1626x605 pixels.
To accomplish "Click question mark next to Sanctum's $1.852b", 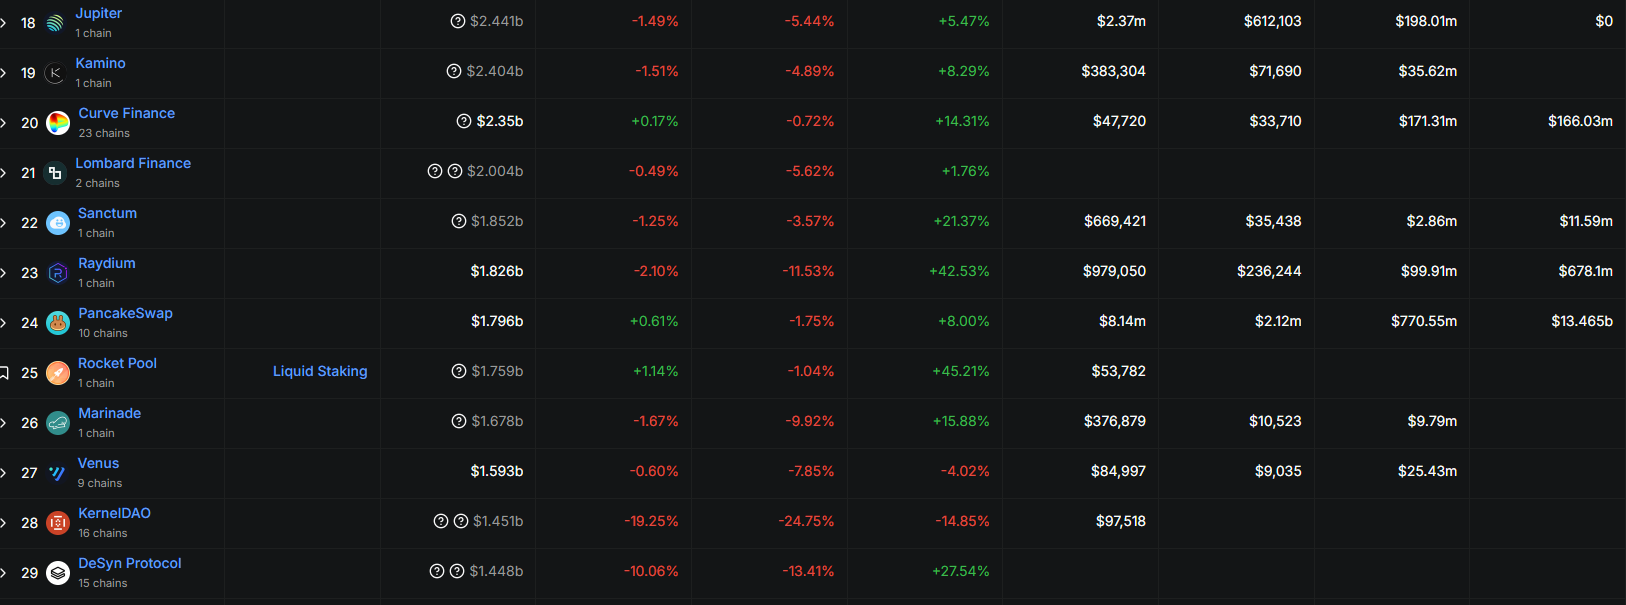I will tap(459, 221).
